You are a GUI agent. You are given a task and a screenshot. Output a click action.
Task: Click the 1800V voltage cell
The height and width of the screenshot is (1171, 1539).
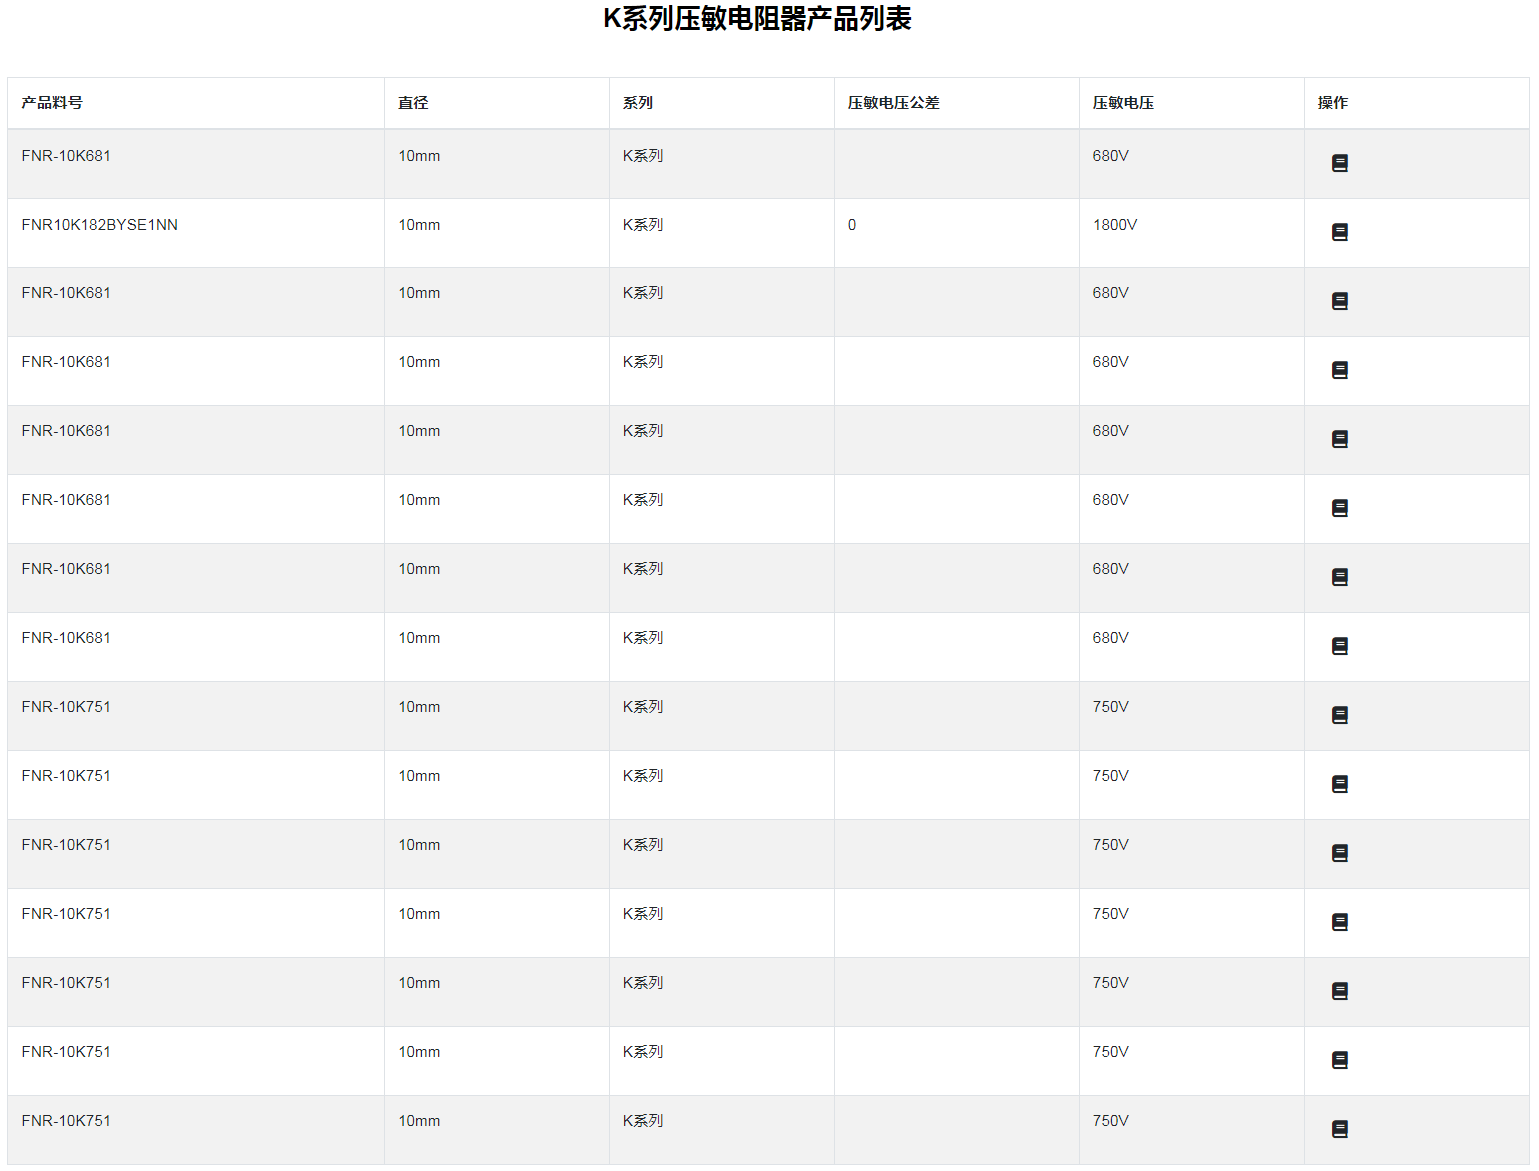point(1114,225)
